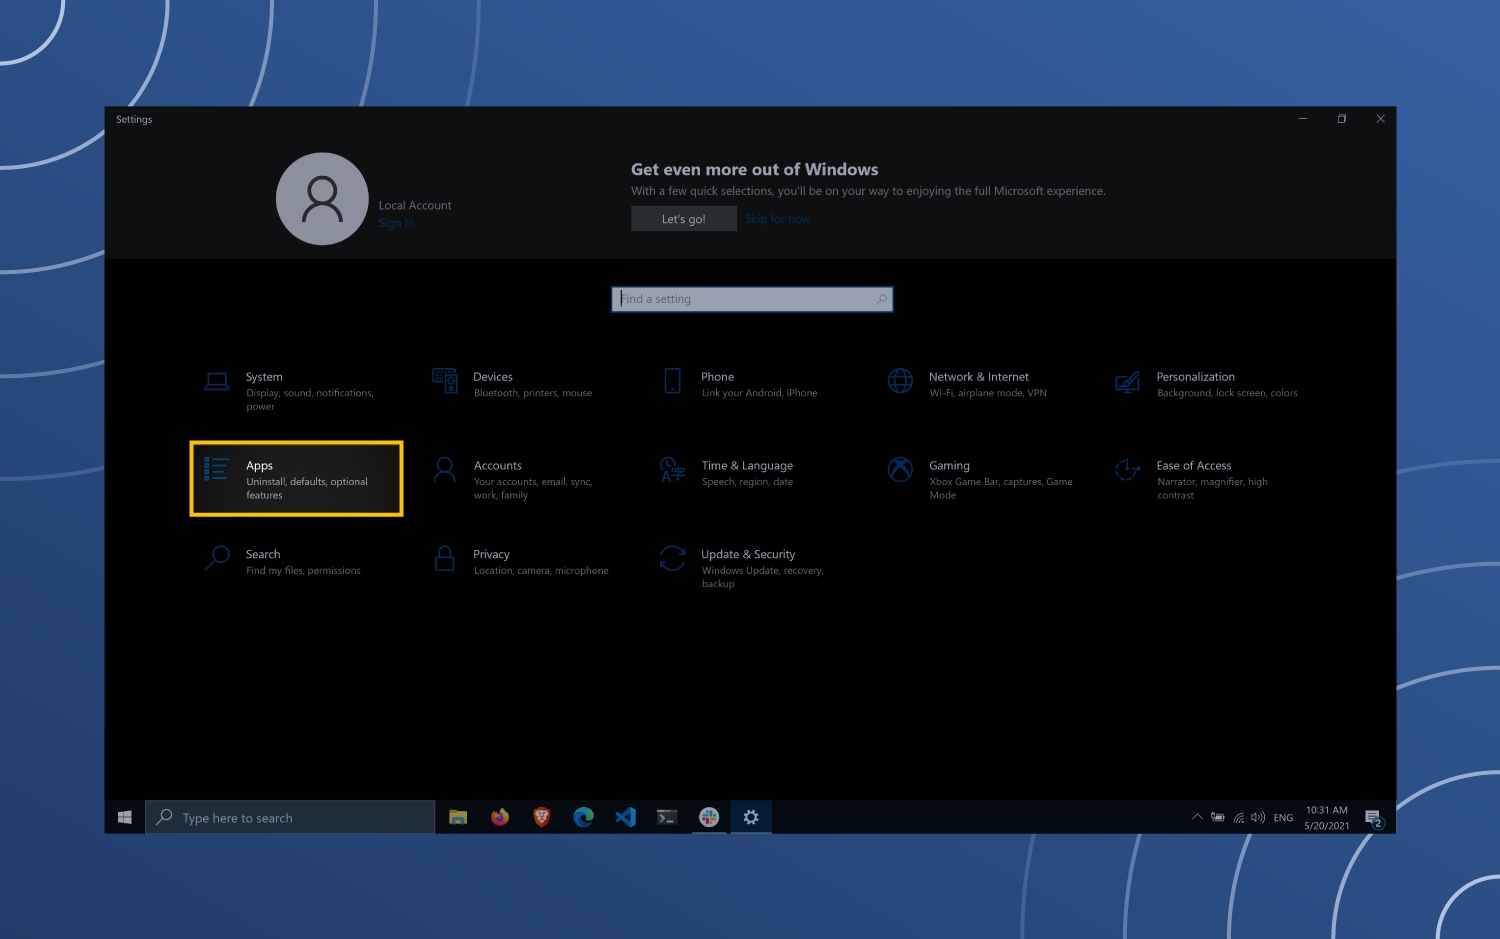Open the battery status tray icon
The image size is (1500, 939).
pyautogui.click(x=1217, y=817)
